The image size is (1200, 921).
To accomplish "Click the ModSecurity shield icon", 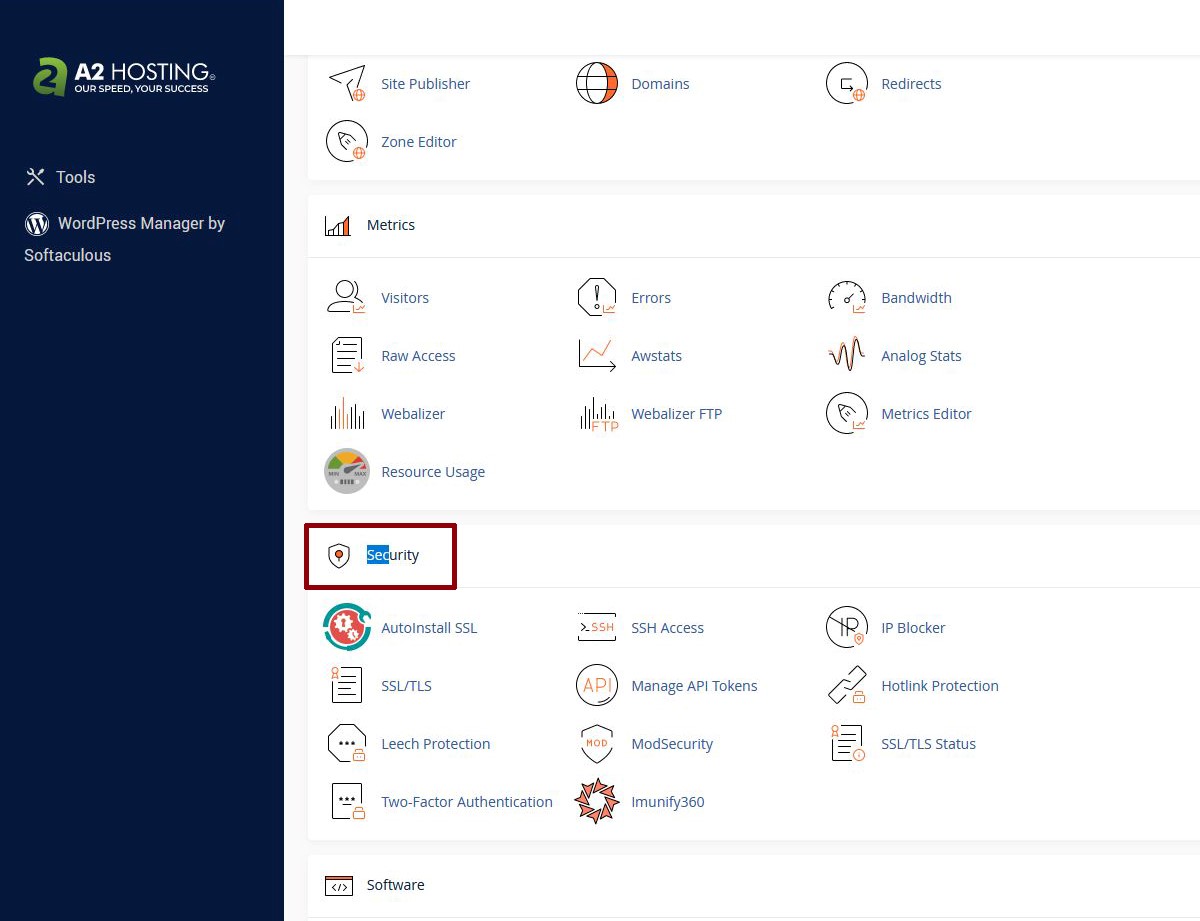I will tap(597, 744).
